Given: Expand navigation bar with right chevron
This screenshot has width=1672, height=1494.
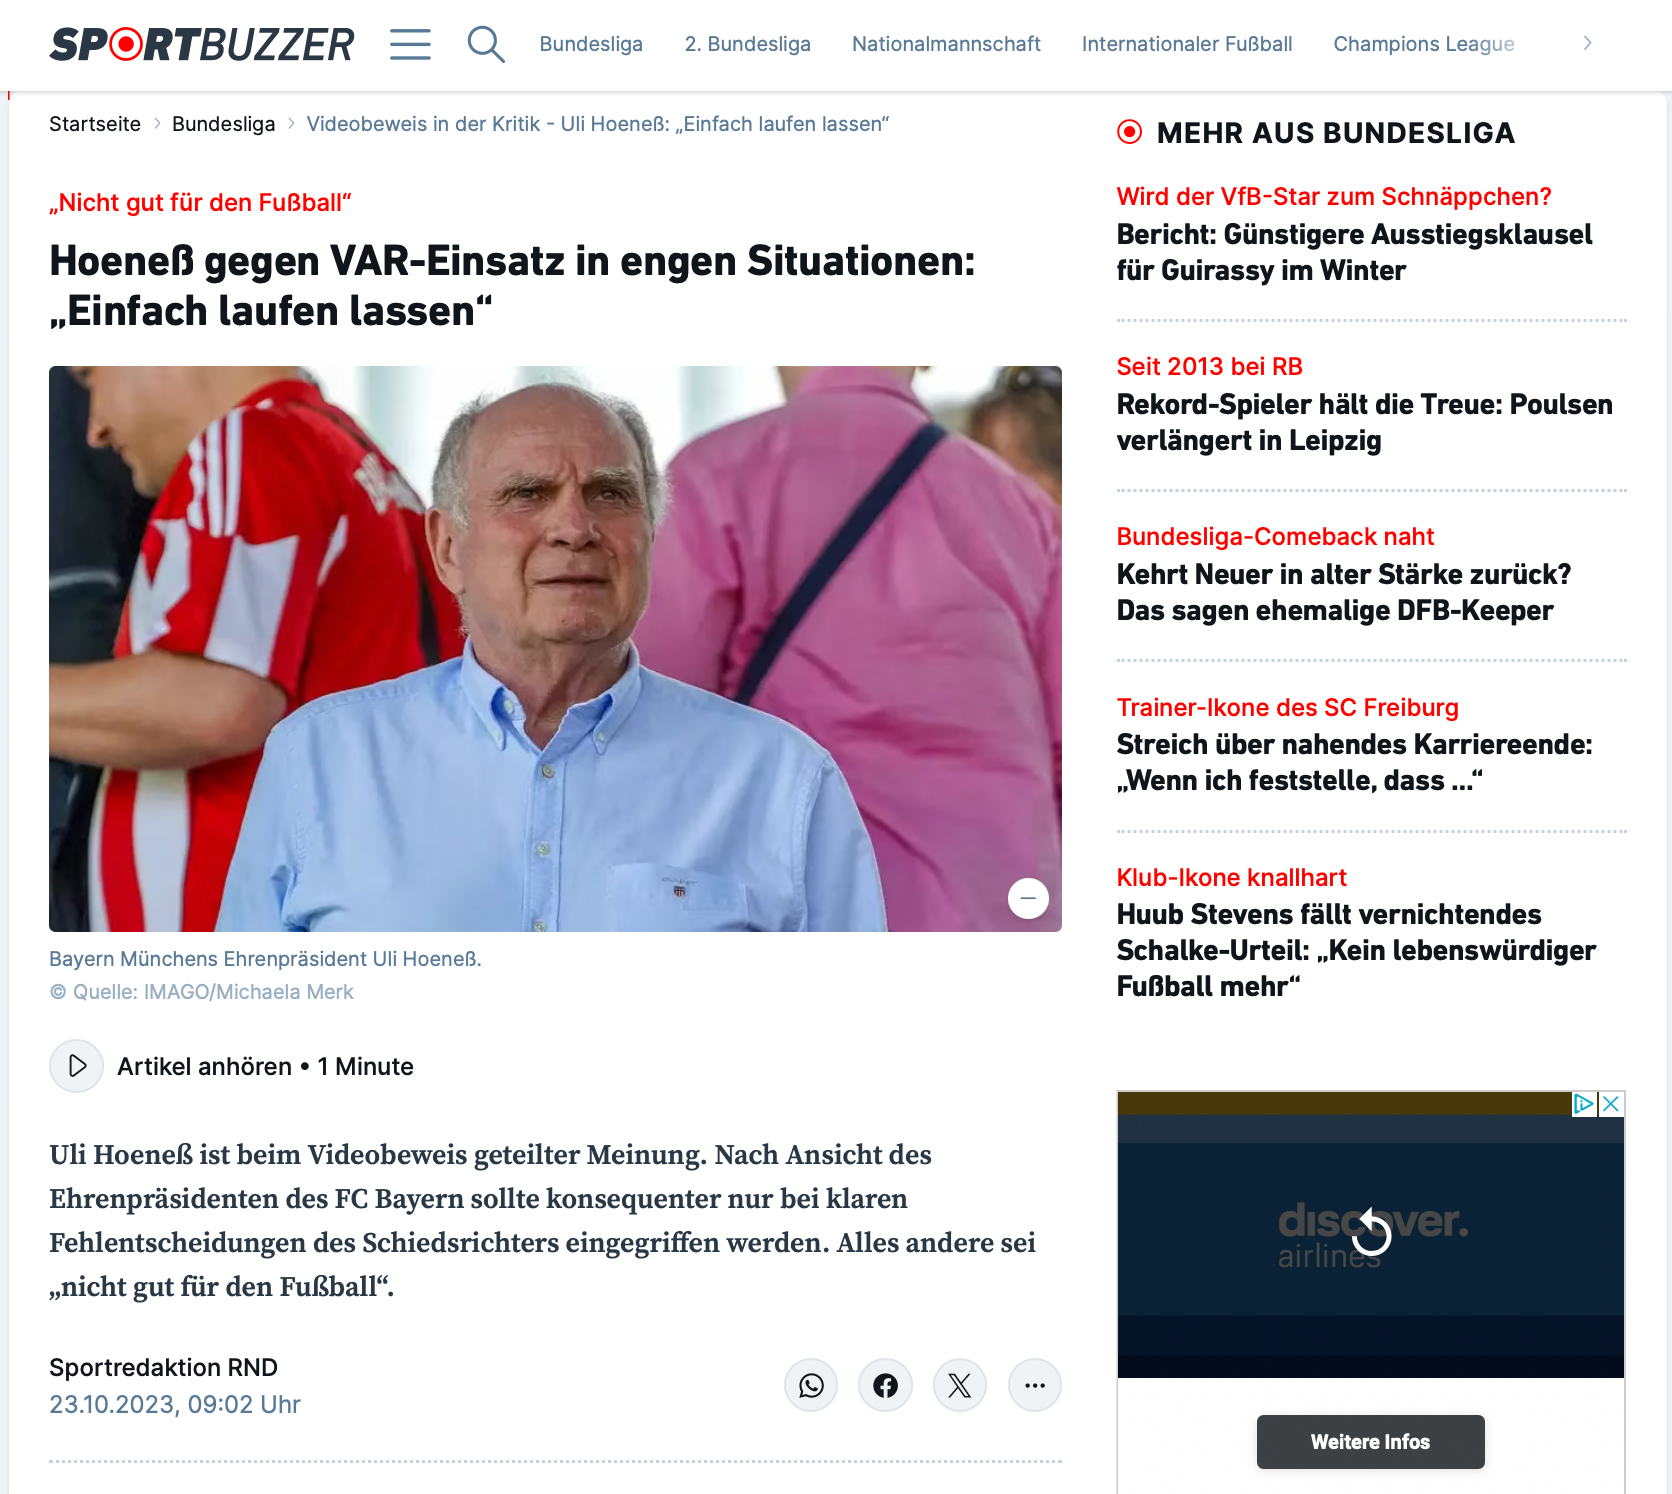Looking at the screenshot, I should pyautogui.click(x=1587, y=43).
